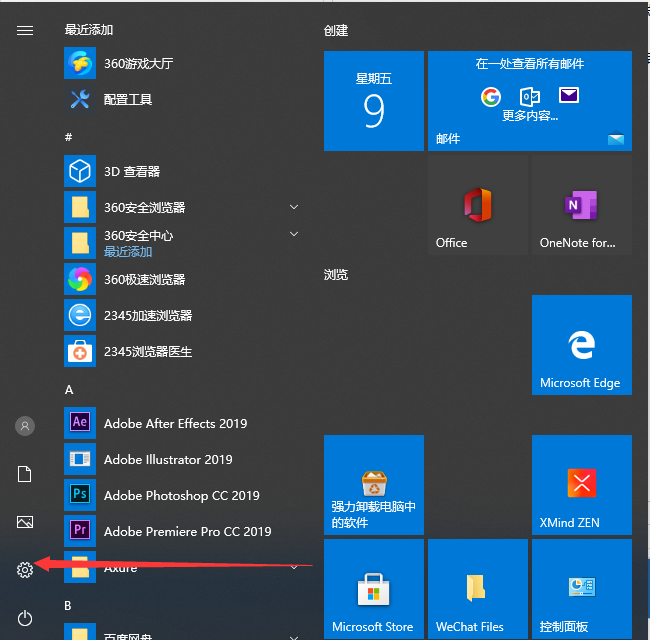
Task: Launch Adobe After Effects 2019
Action: click(175, 423)
